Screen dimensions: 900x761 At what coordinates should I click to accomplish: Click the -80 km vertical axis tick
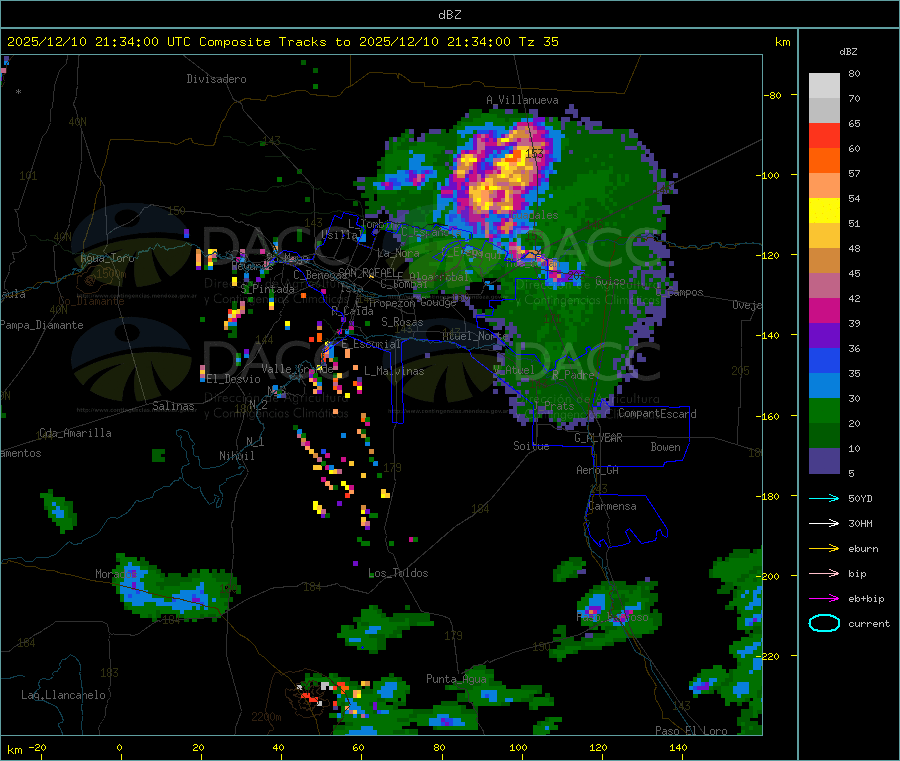[x=773, y=95]
